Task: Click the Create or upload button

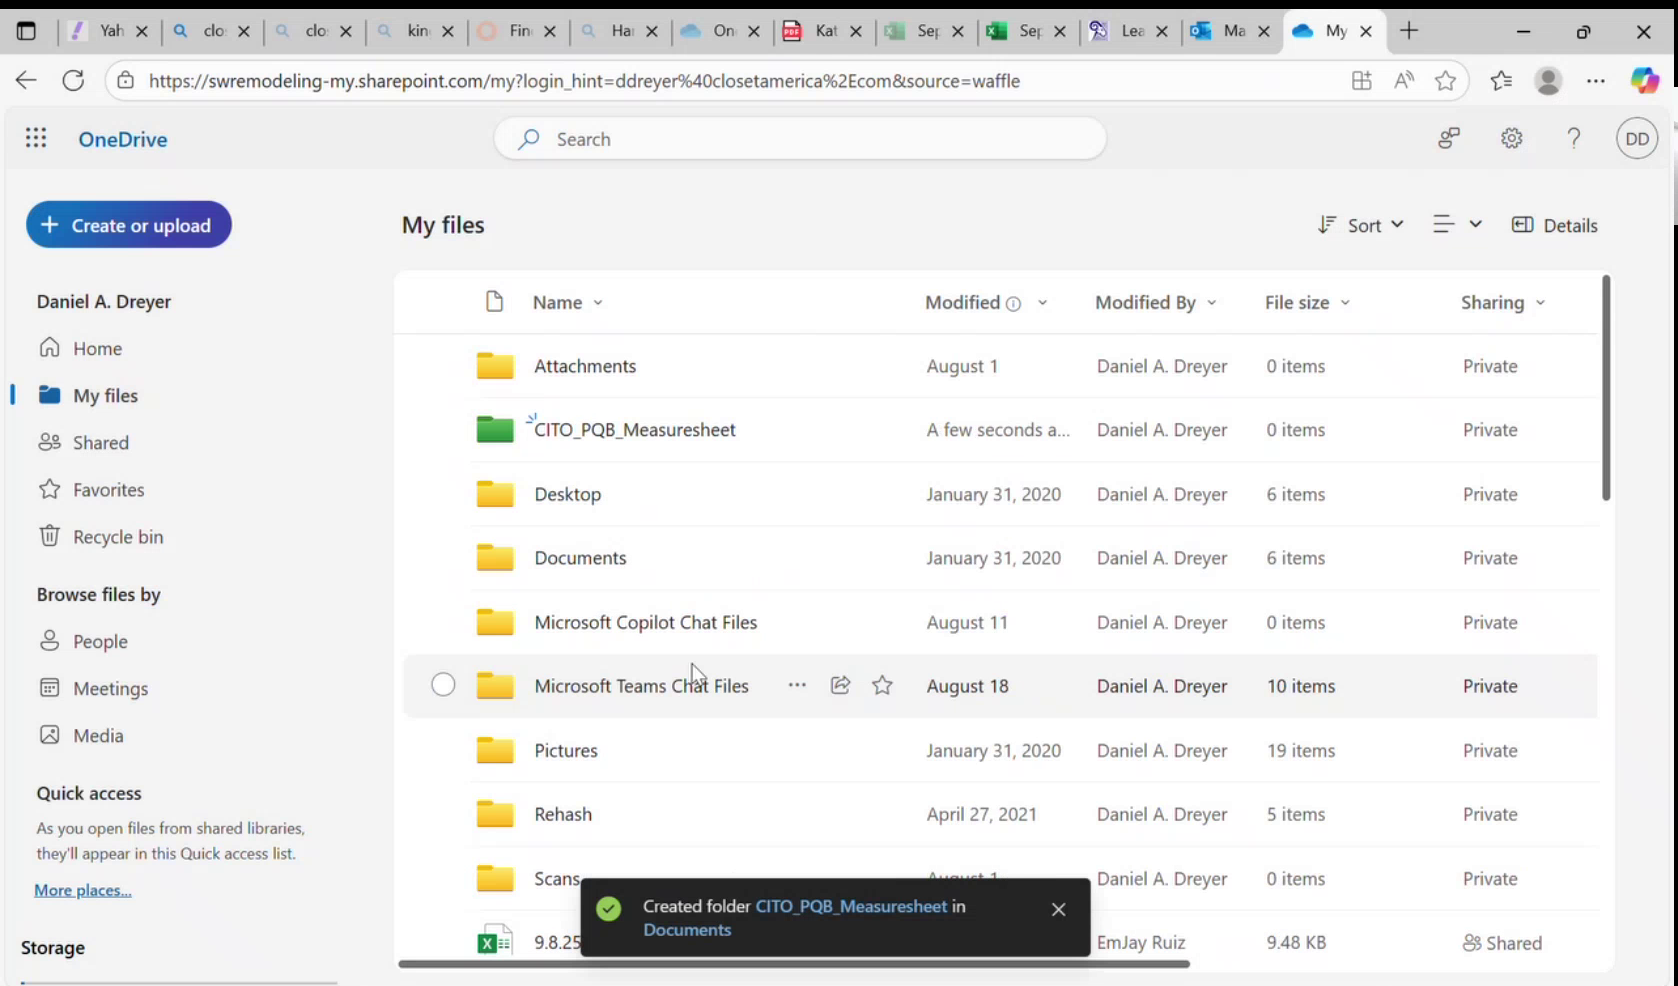Action: 128,224
